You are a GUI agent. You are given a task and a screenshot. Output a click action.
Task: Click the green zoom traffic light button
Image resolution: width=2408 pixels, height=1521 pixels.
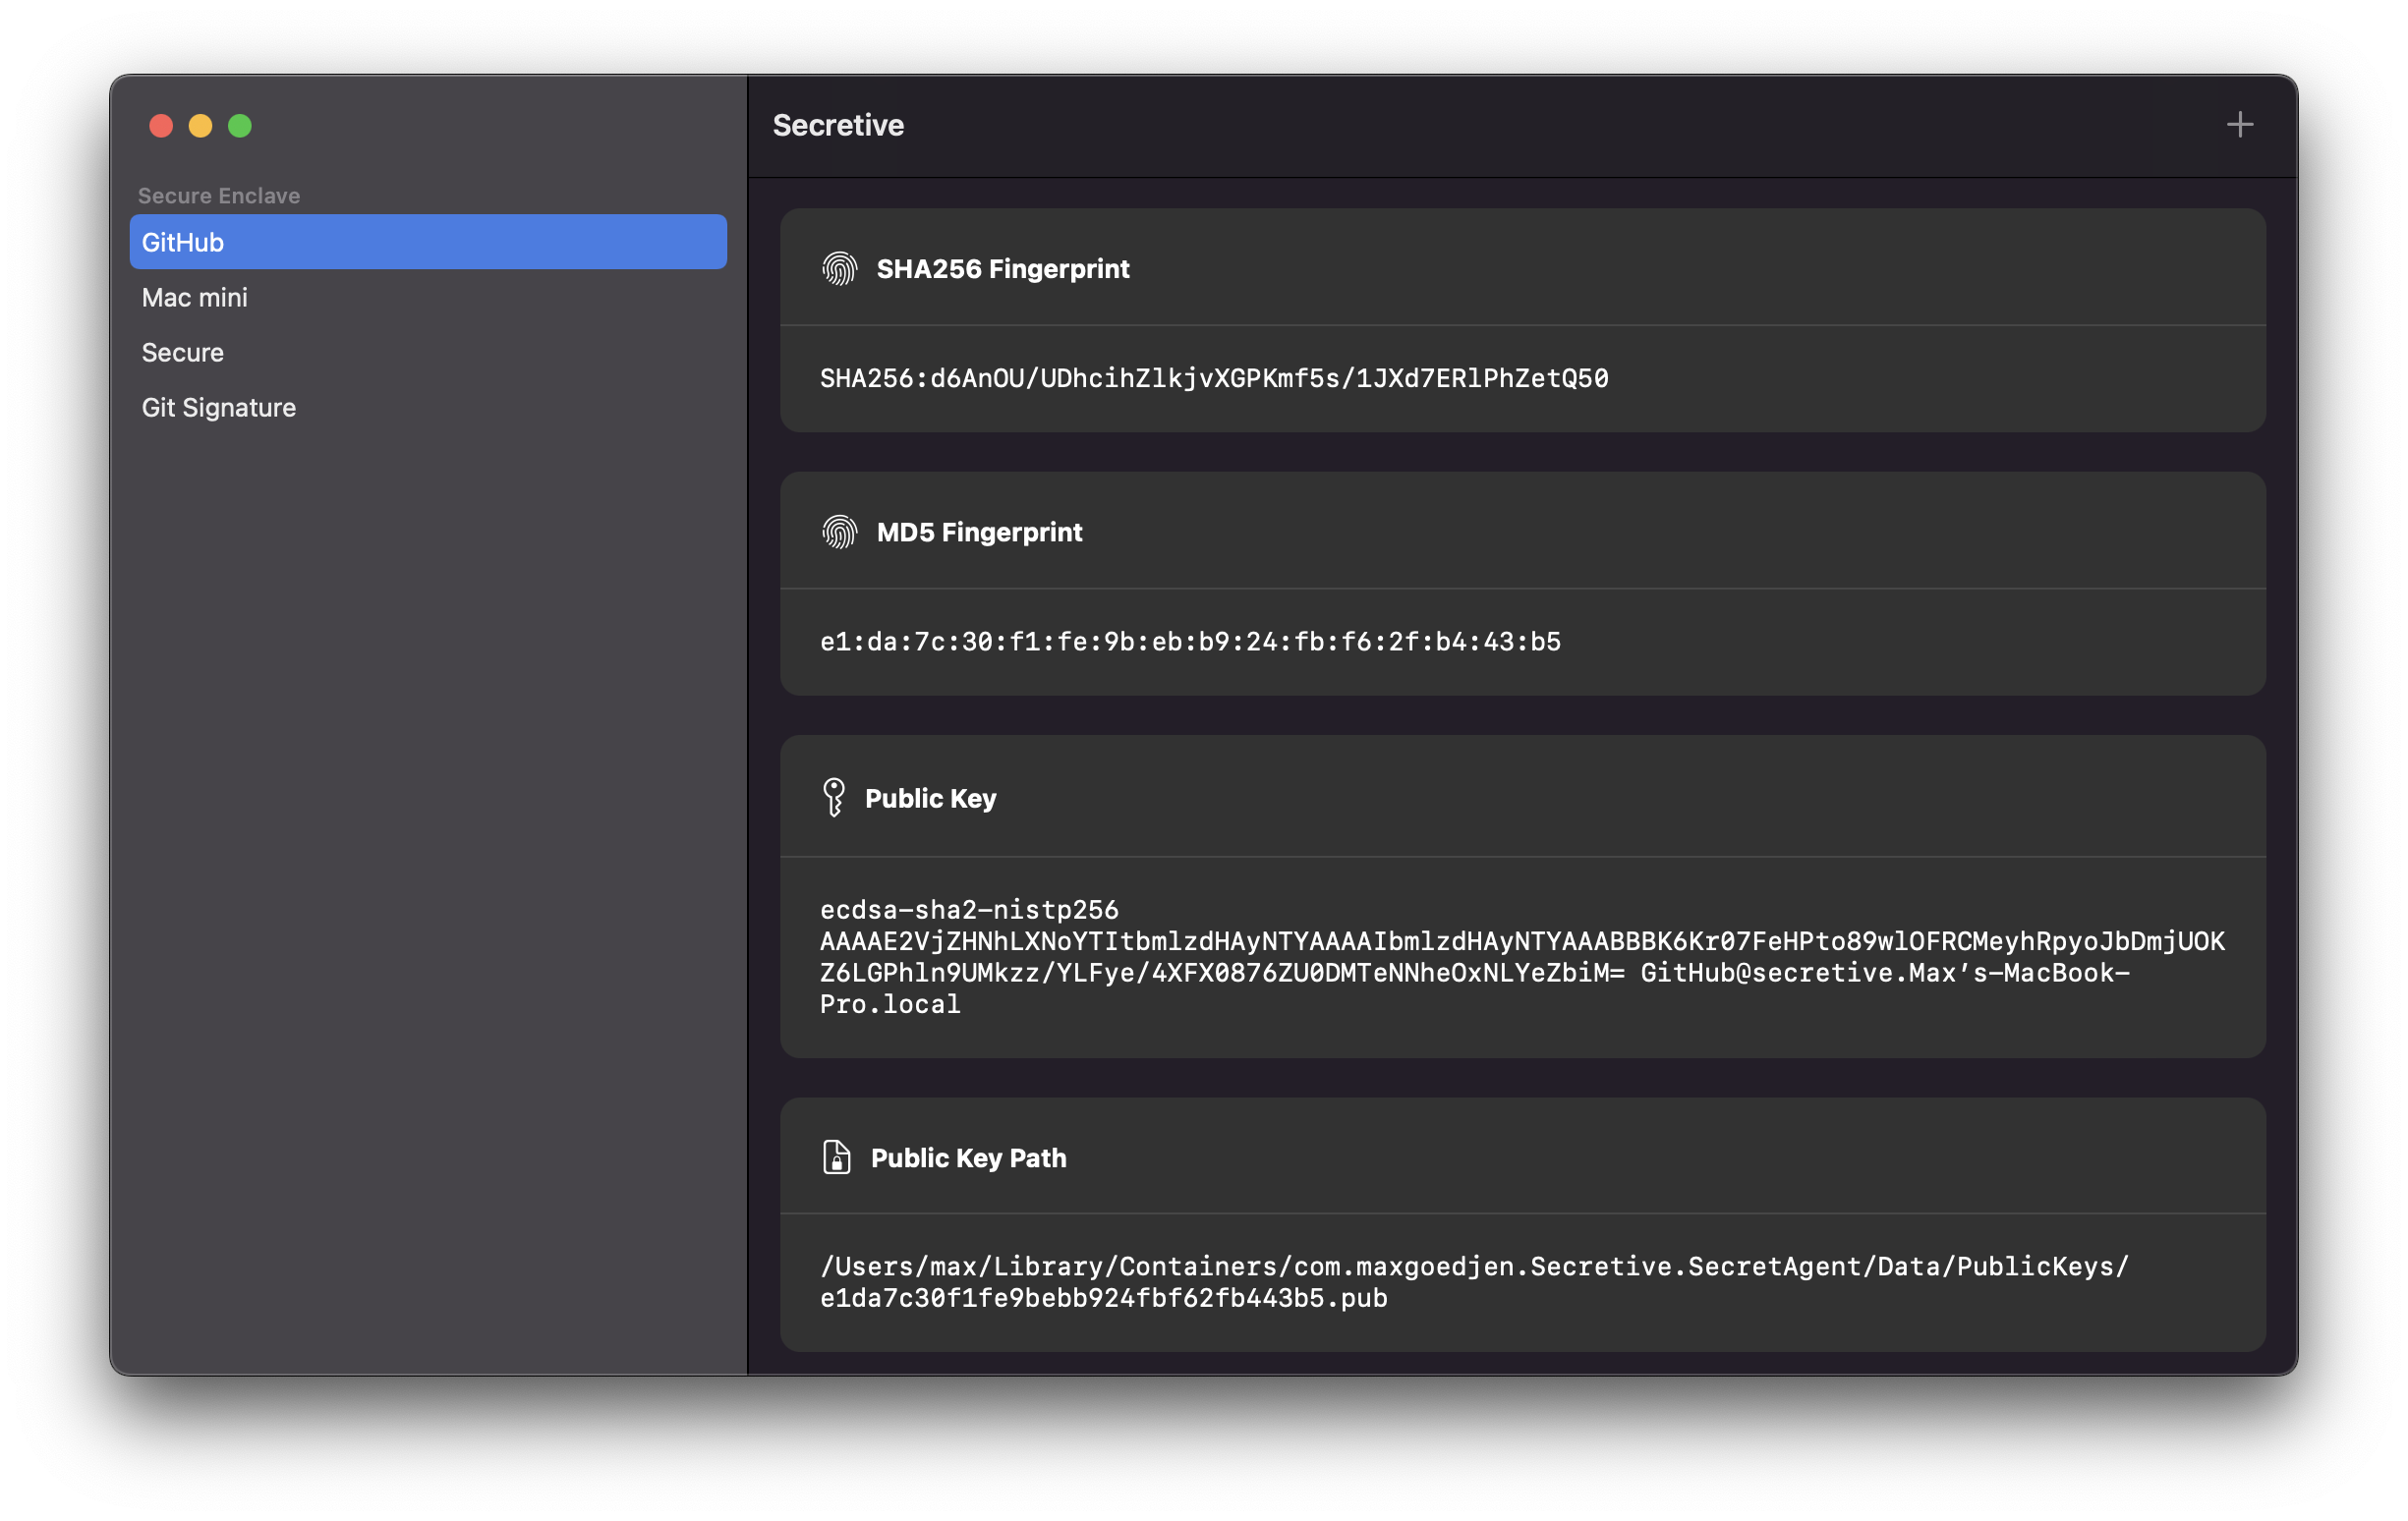click(240, 126)
